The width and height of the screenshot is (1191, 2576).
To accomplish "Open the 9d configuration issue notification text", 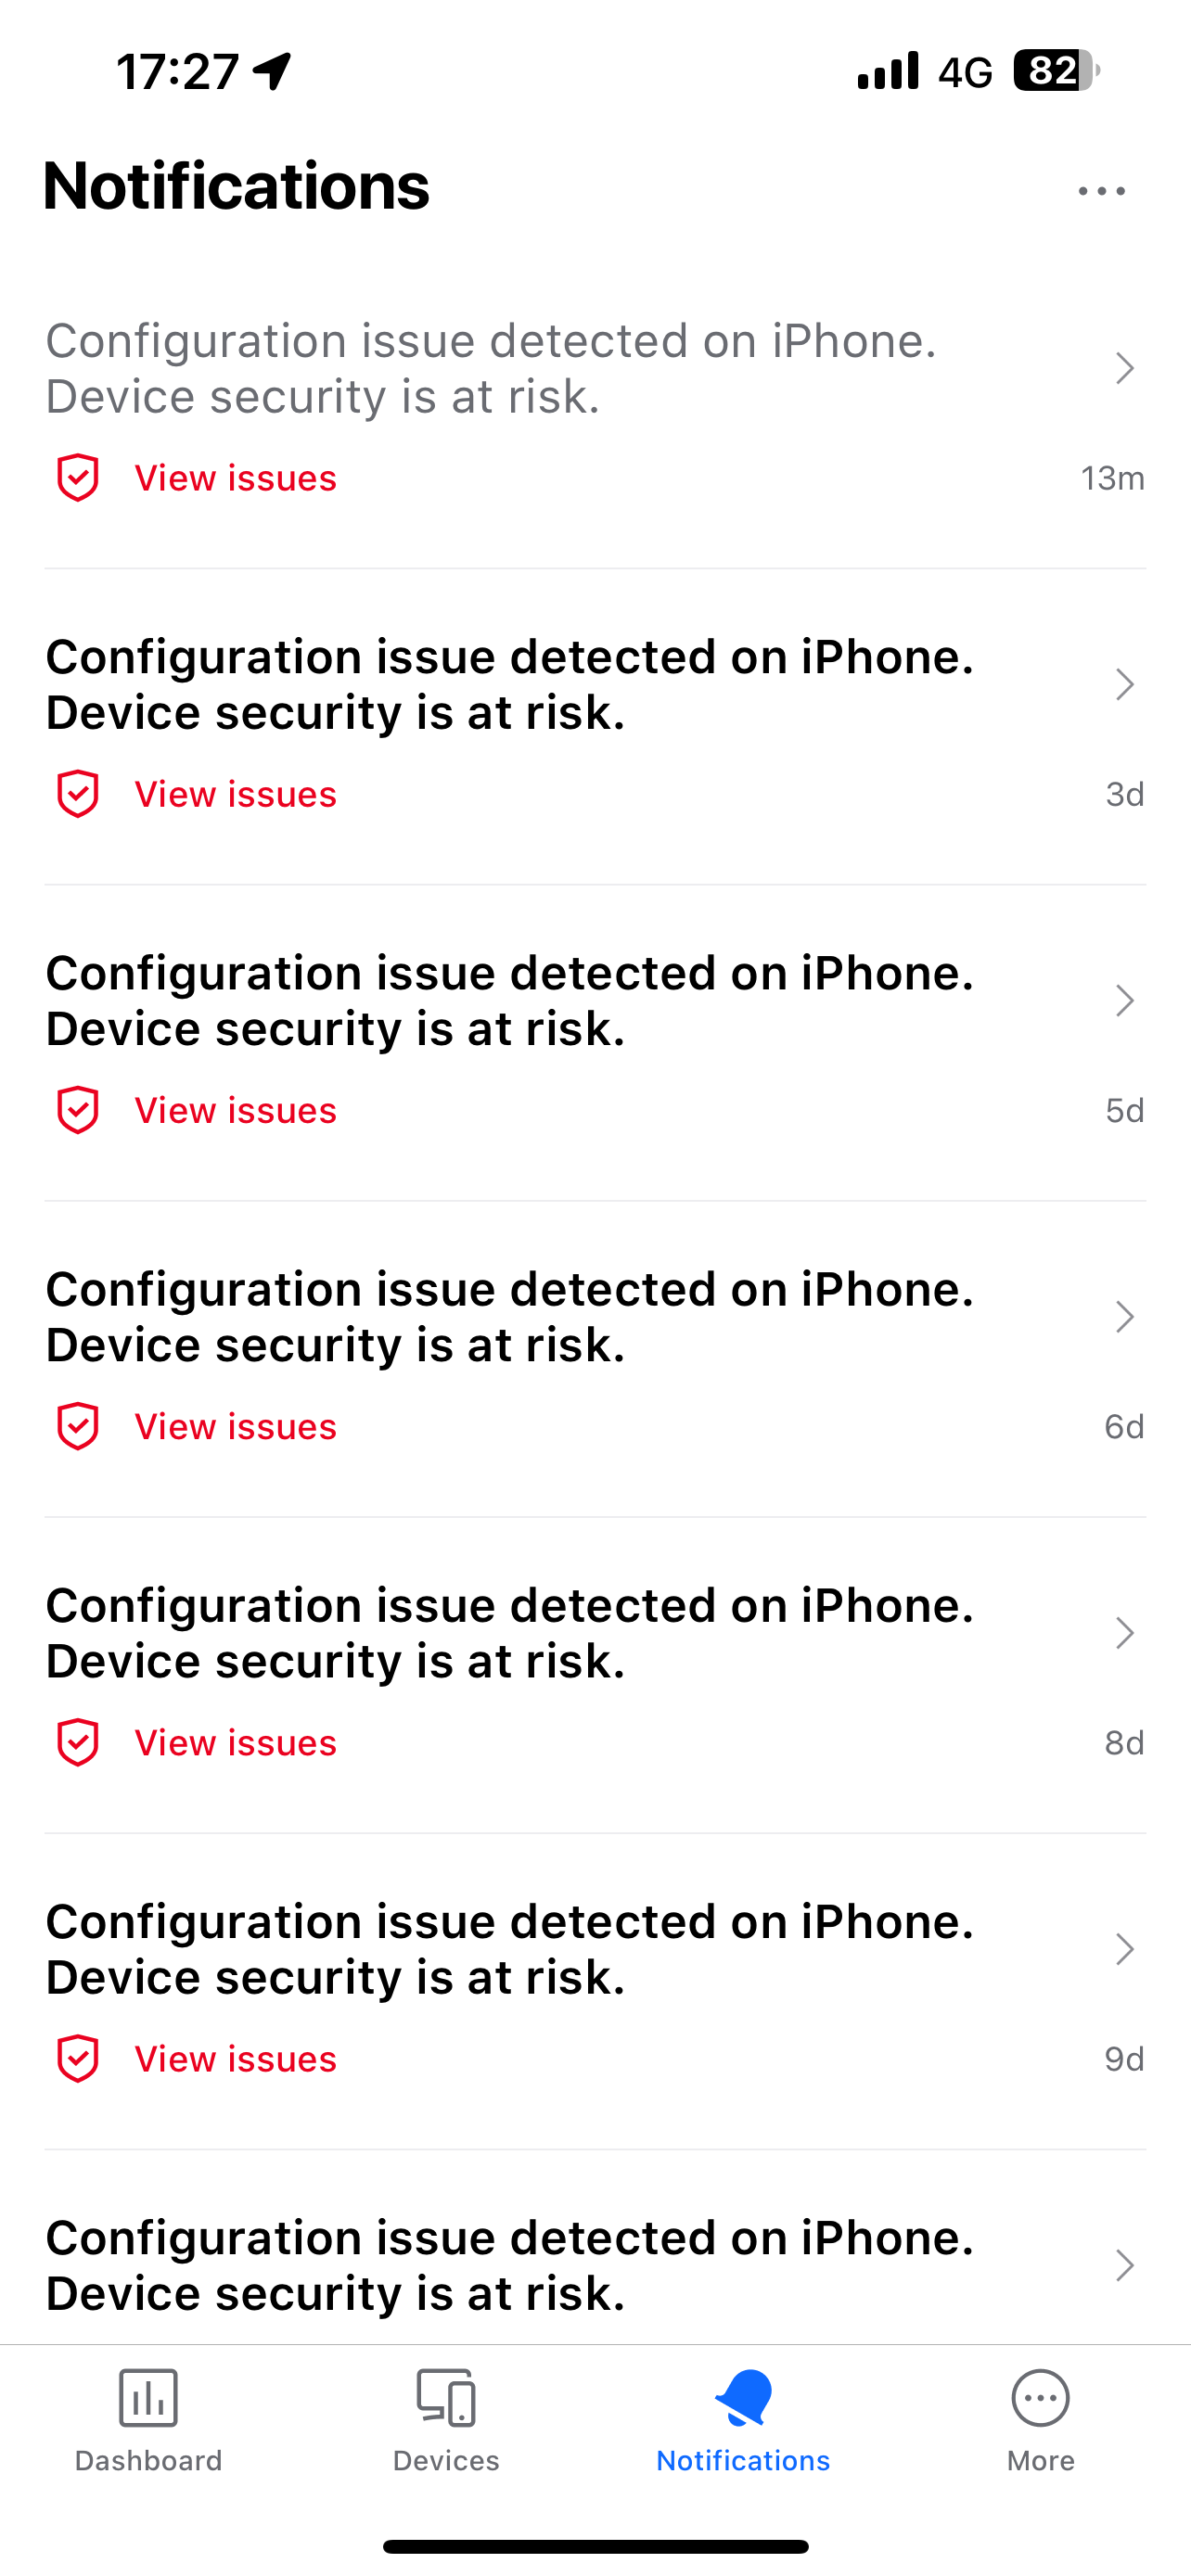I will tap(510, 1948).
